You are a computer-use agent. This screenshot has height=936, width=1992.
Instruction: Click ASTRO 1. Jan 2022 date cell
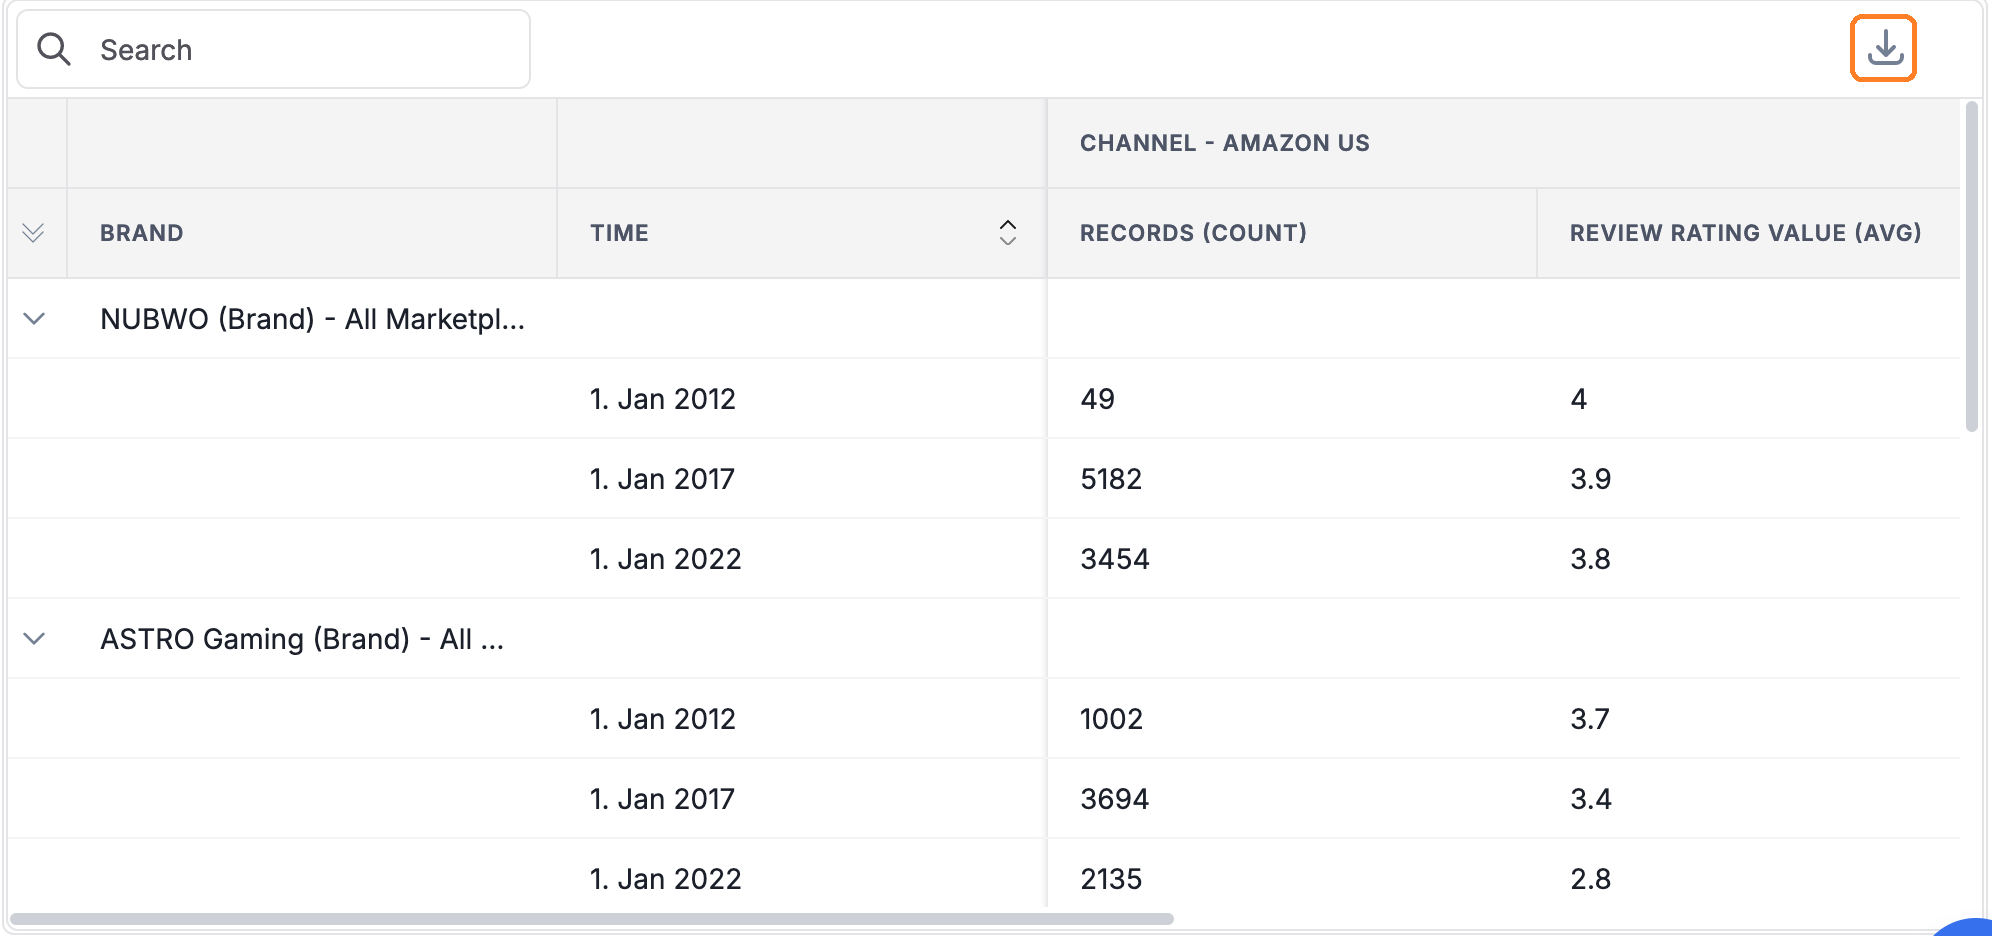[665, 879]
